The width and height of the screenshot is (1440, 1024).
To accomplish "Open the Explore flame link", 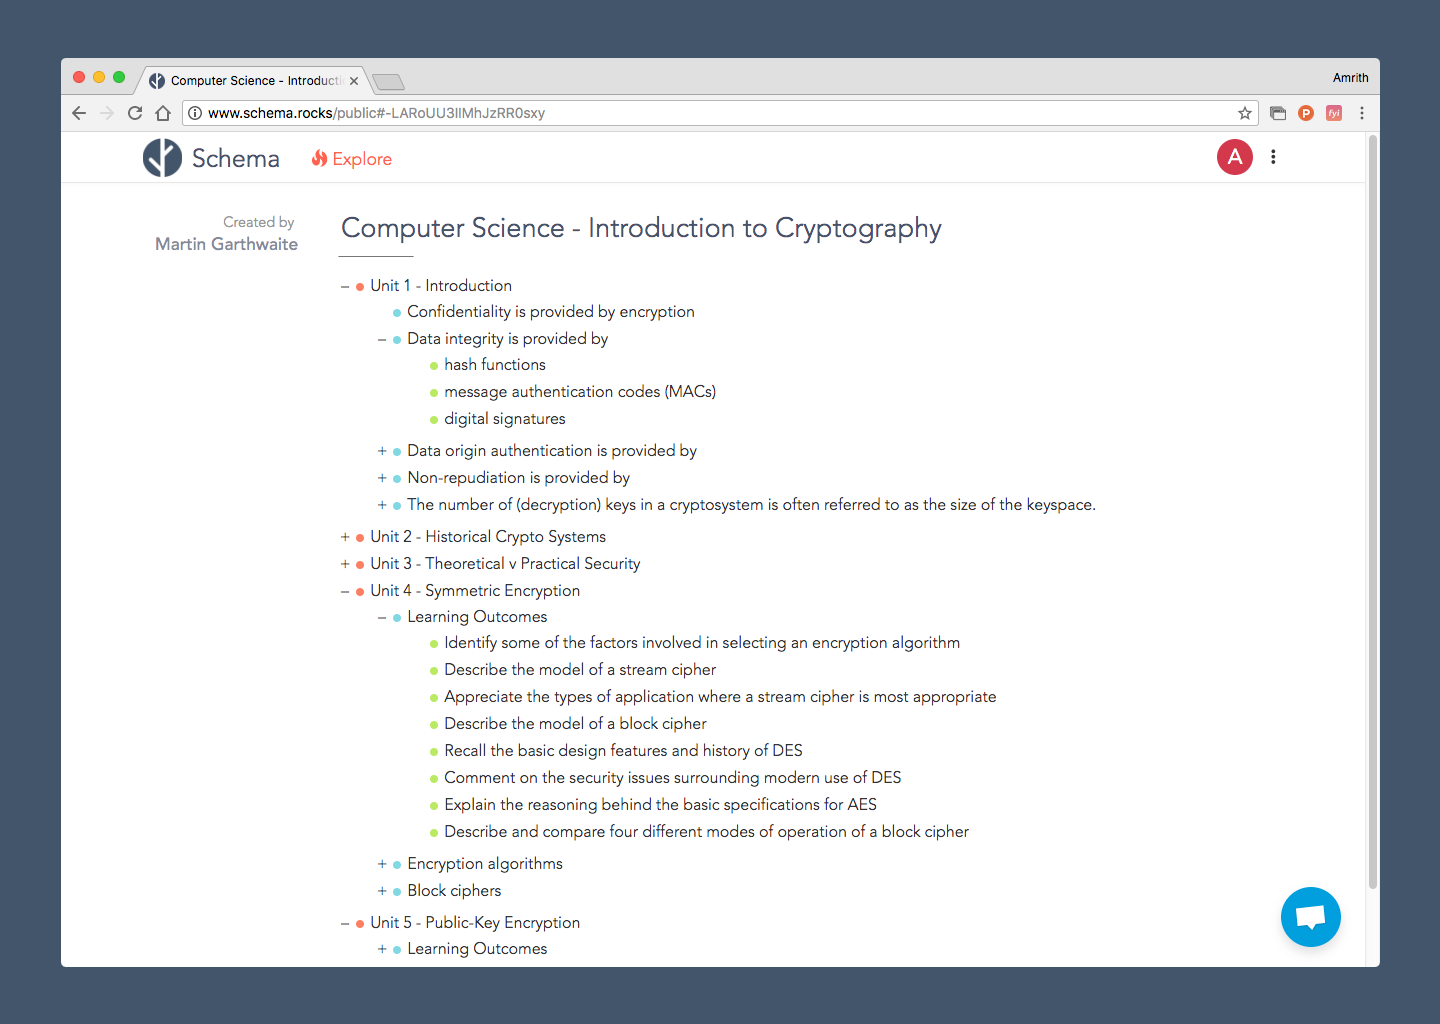I will point(351,159).
